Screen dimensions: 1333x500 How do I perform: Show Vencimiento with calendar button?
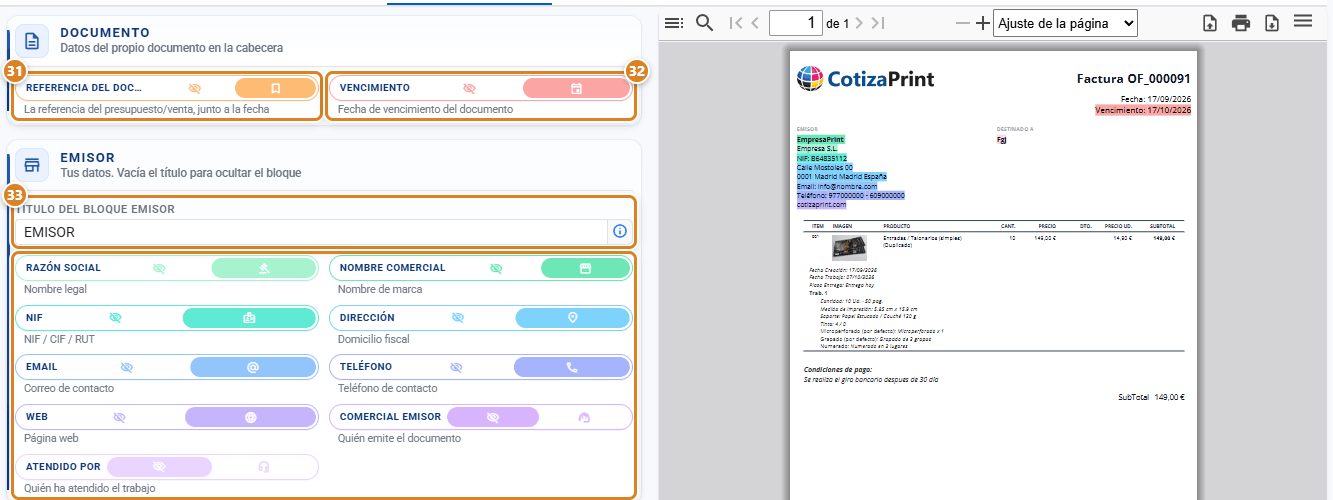point(576,88)
